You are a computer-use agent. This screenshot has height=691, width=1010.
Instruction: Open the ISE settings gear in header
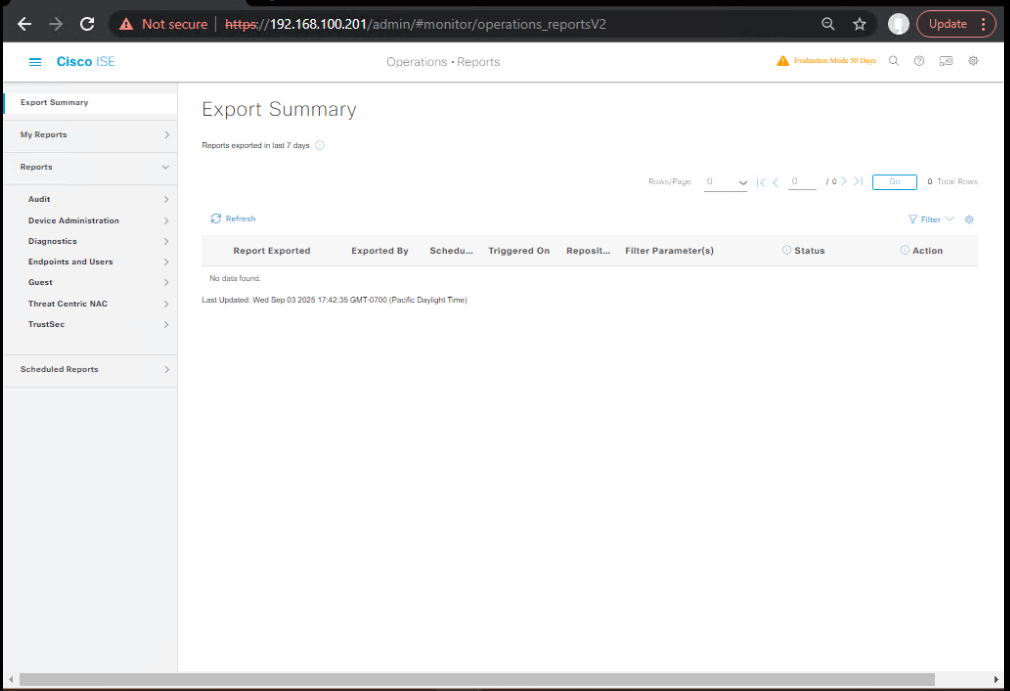pos(973,61)
